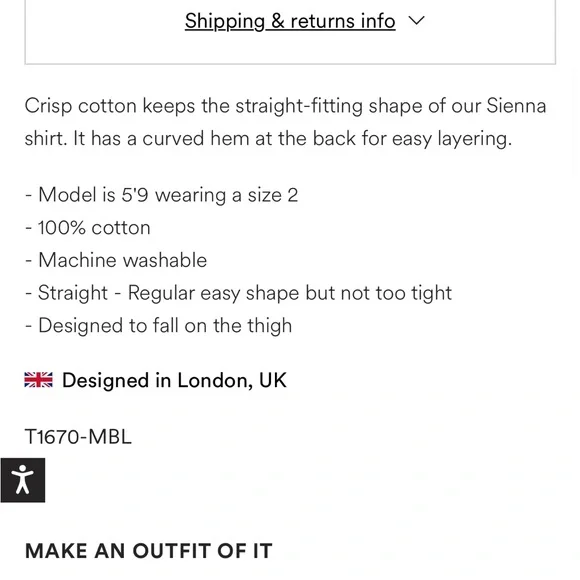580x580 pixels.
Task: Click the MAKE AN OUTFIT OF IT heading
Action: 148,551
